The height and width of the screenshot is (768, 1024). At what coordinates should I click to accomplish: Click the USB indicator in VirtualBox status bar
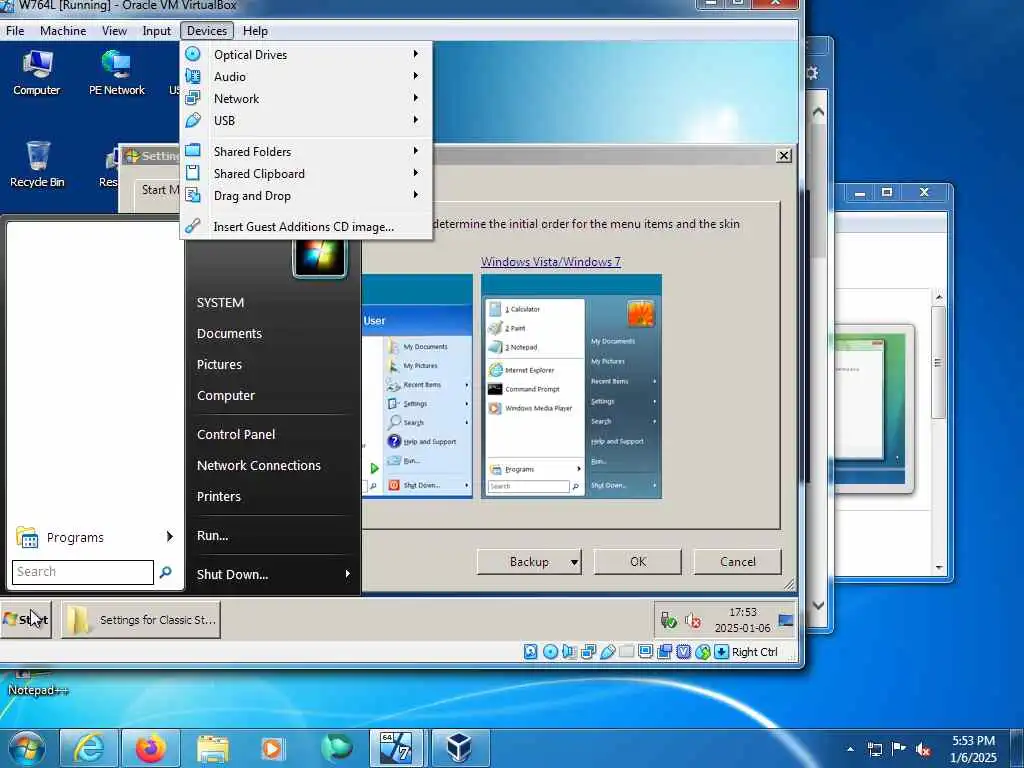coord(607,652)
